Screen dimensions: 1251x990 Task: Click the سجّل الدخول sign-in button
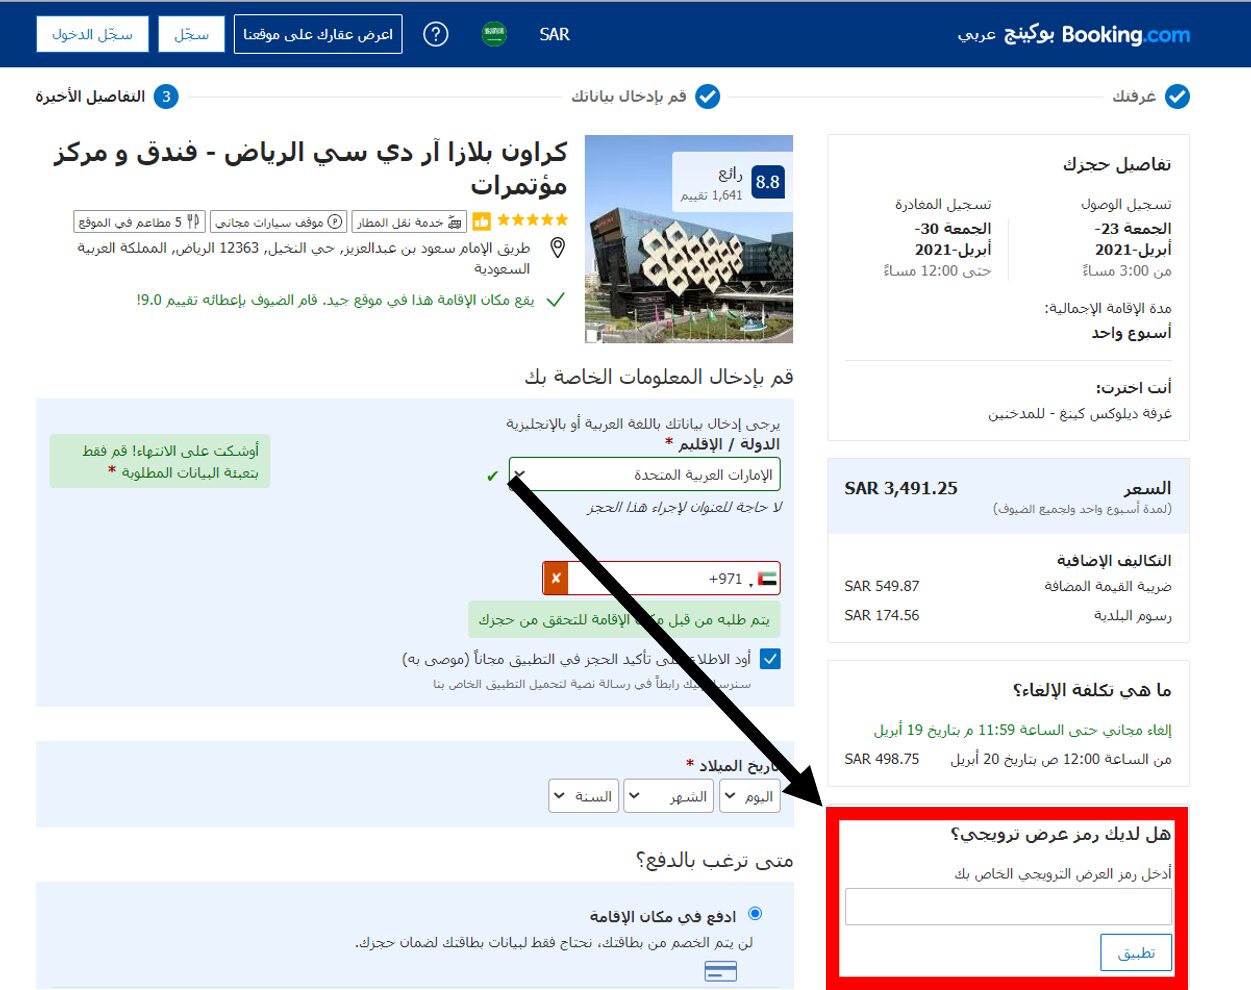(92, 33)
